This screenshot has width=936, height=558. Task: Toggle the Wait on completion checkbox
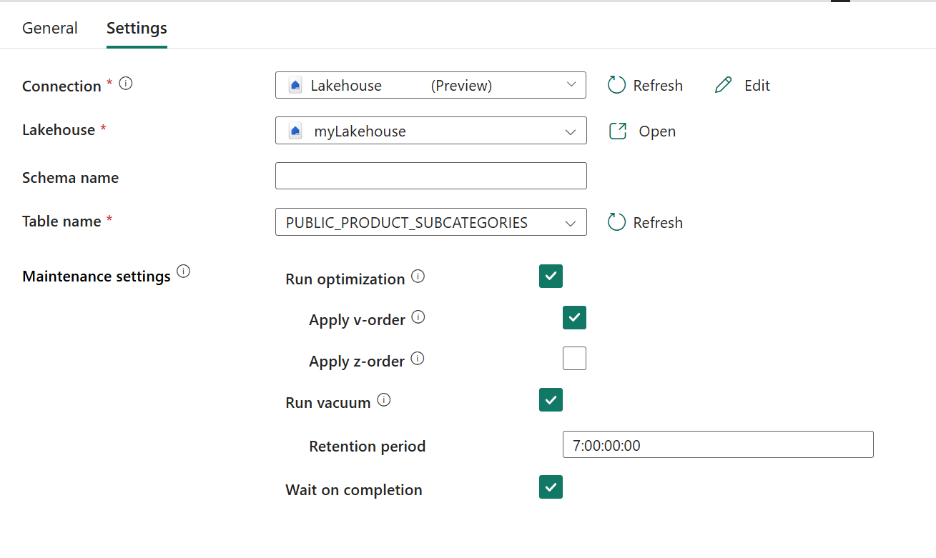pyautogui.click(x=550, y=487)
